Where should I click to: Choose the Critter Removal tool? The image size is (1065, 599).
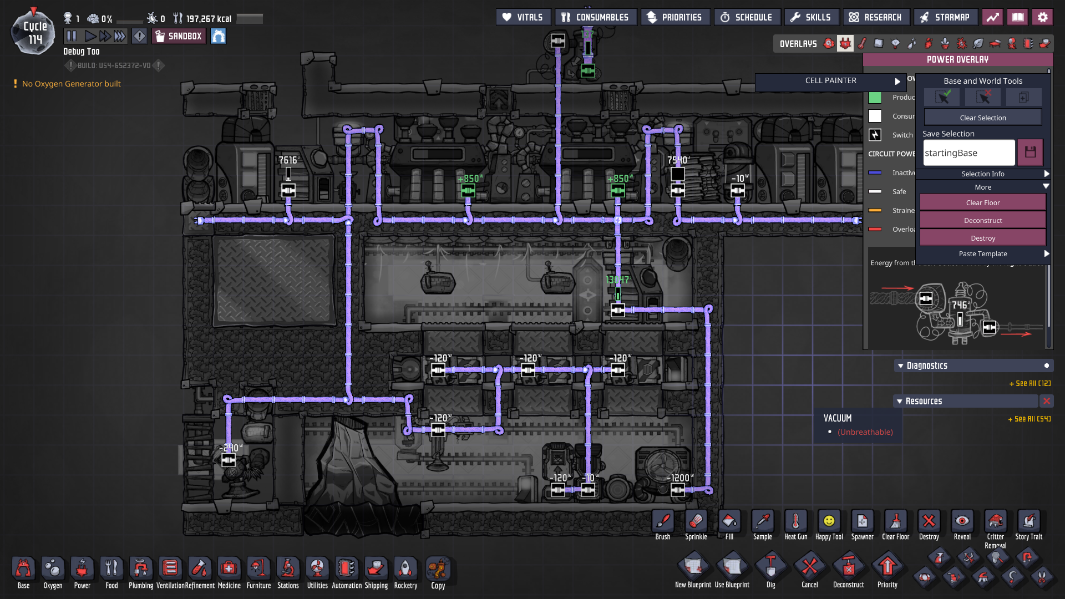point(995,522)
